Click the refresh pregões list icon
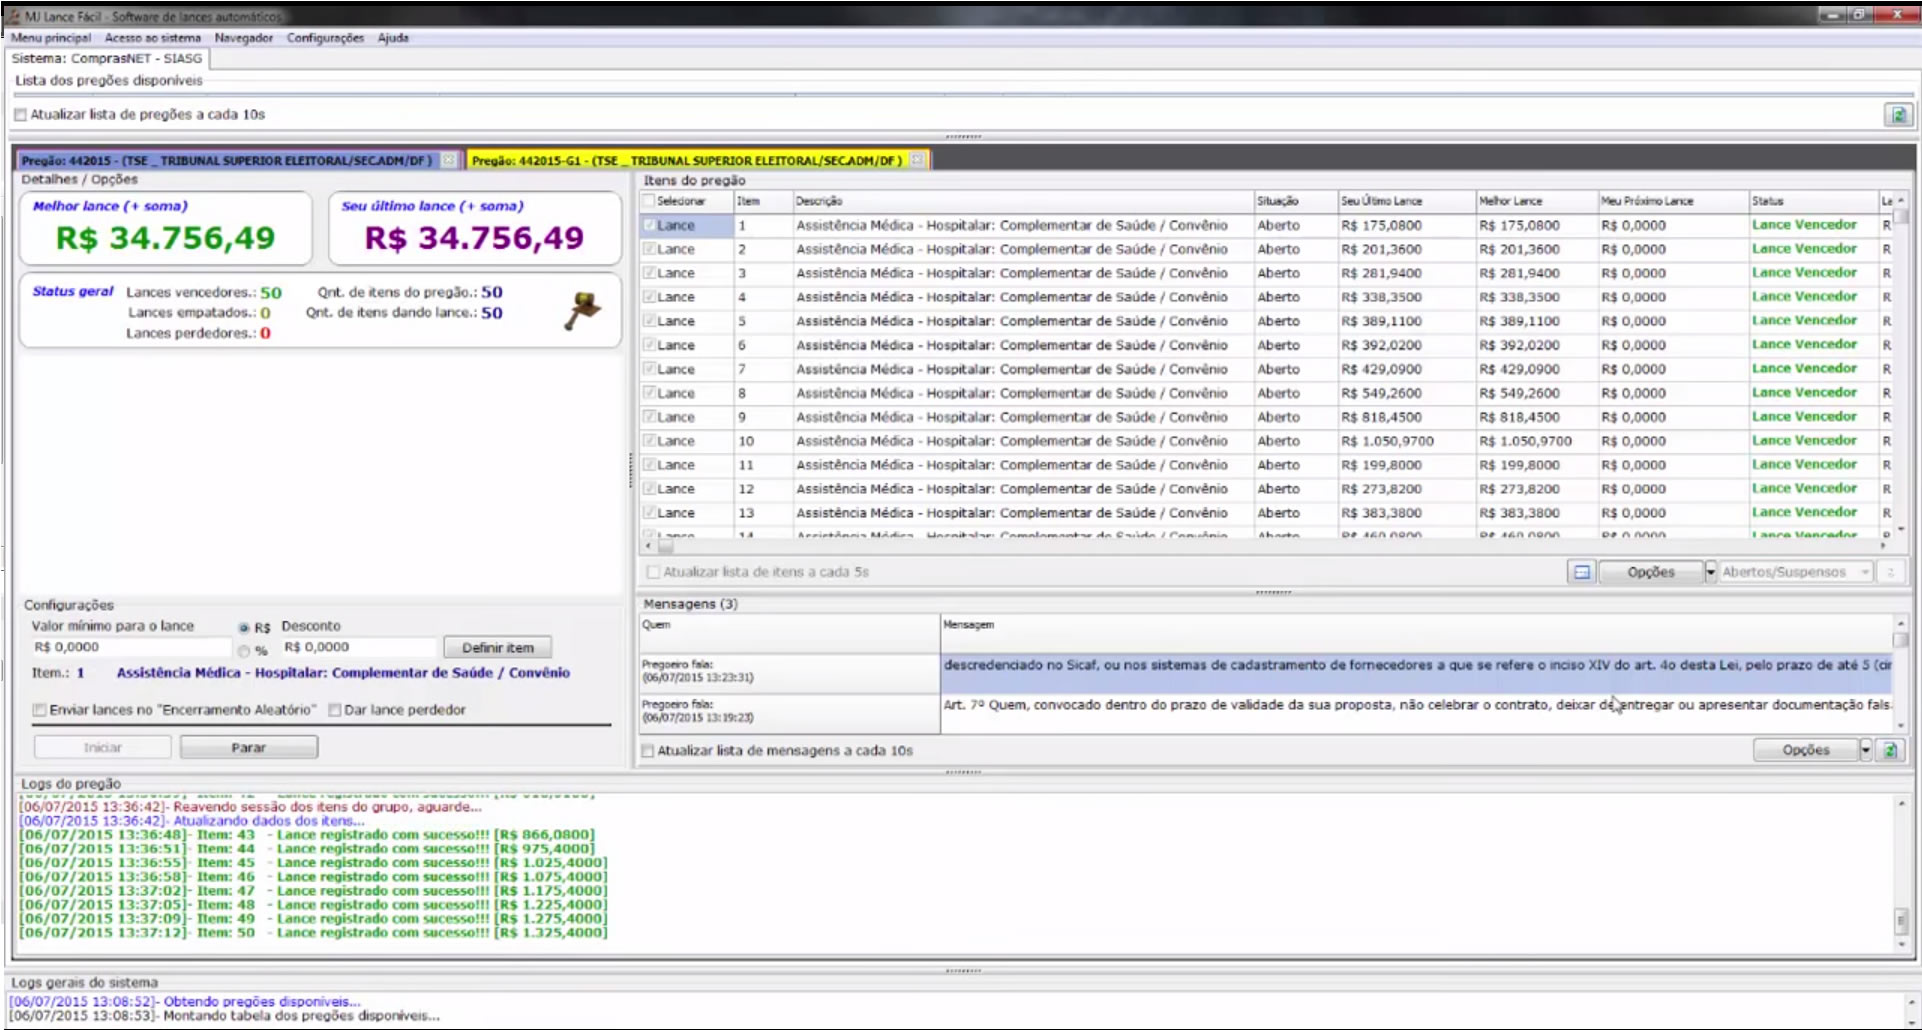The height and width of the screenshot is (1030, 1922). pyautogui.click(x=1897, y=115)
